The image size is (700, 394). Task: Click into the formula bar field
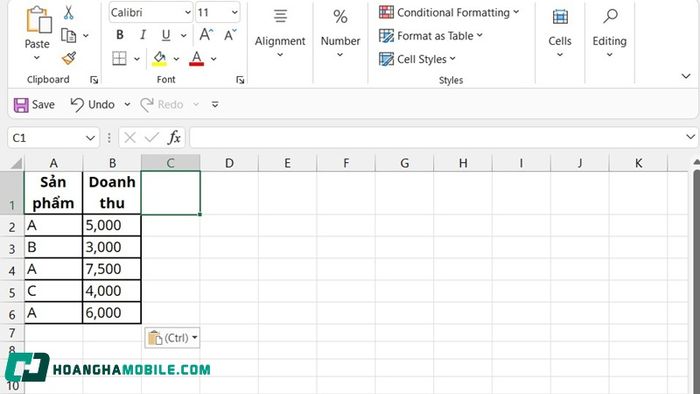(436, 138)
